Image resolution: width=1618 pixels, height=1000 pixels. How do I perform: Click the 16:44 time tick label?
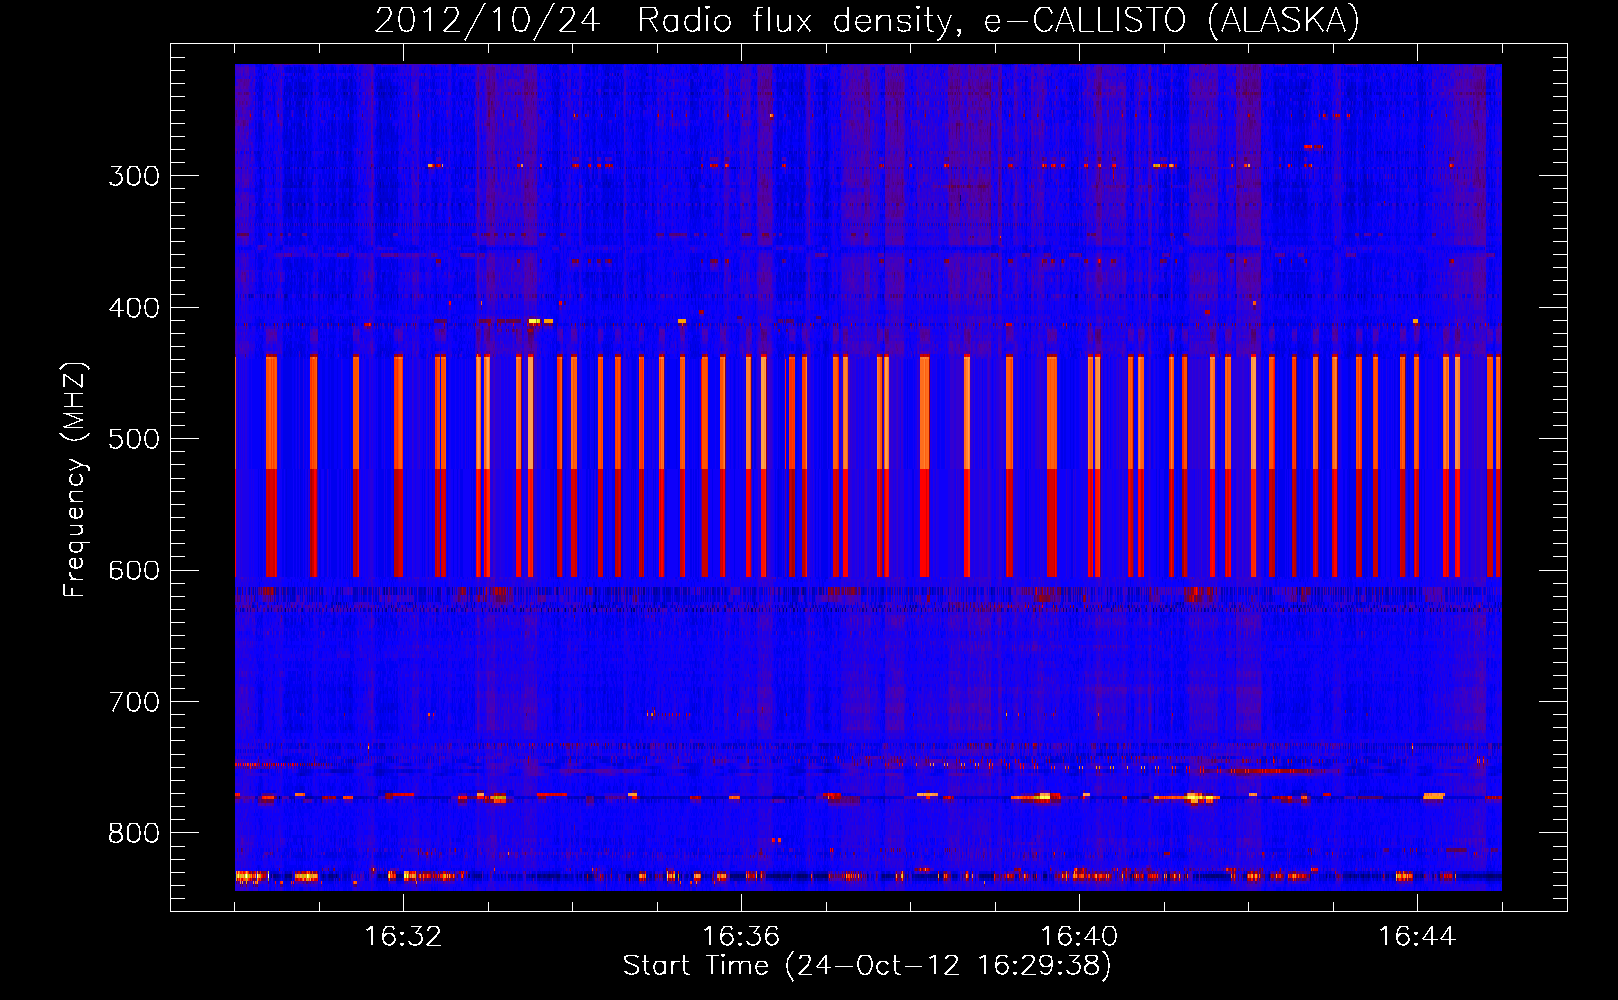click(x=1417, y=937)
